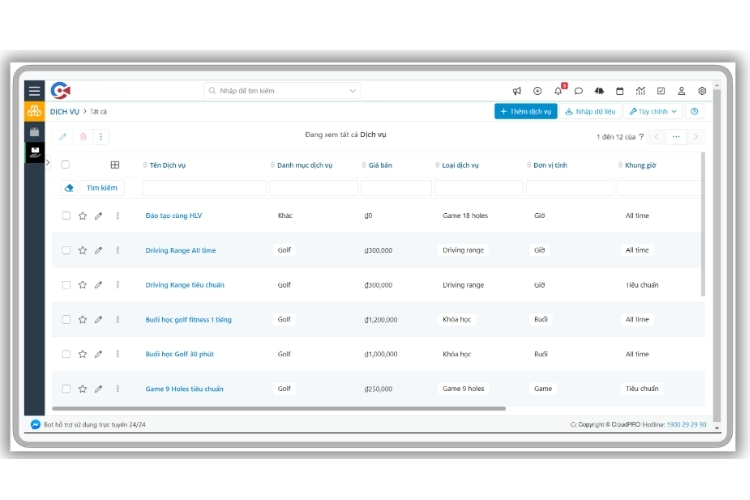Screen dimensions: 750x500
Task: Click the settings gear icon
Action: click(702, 91)
